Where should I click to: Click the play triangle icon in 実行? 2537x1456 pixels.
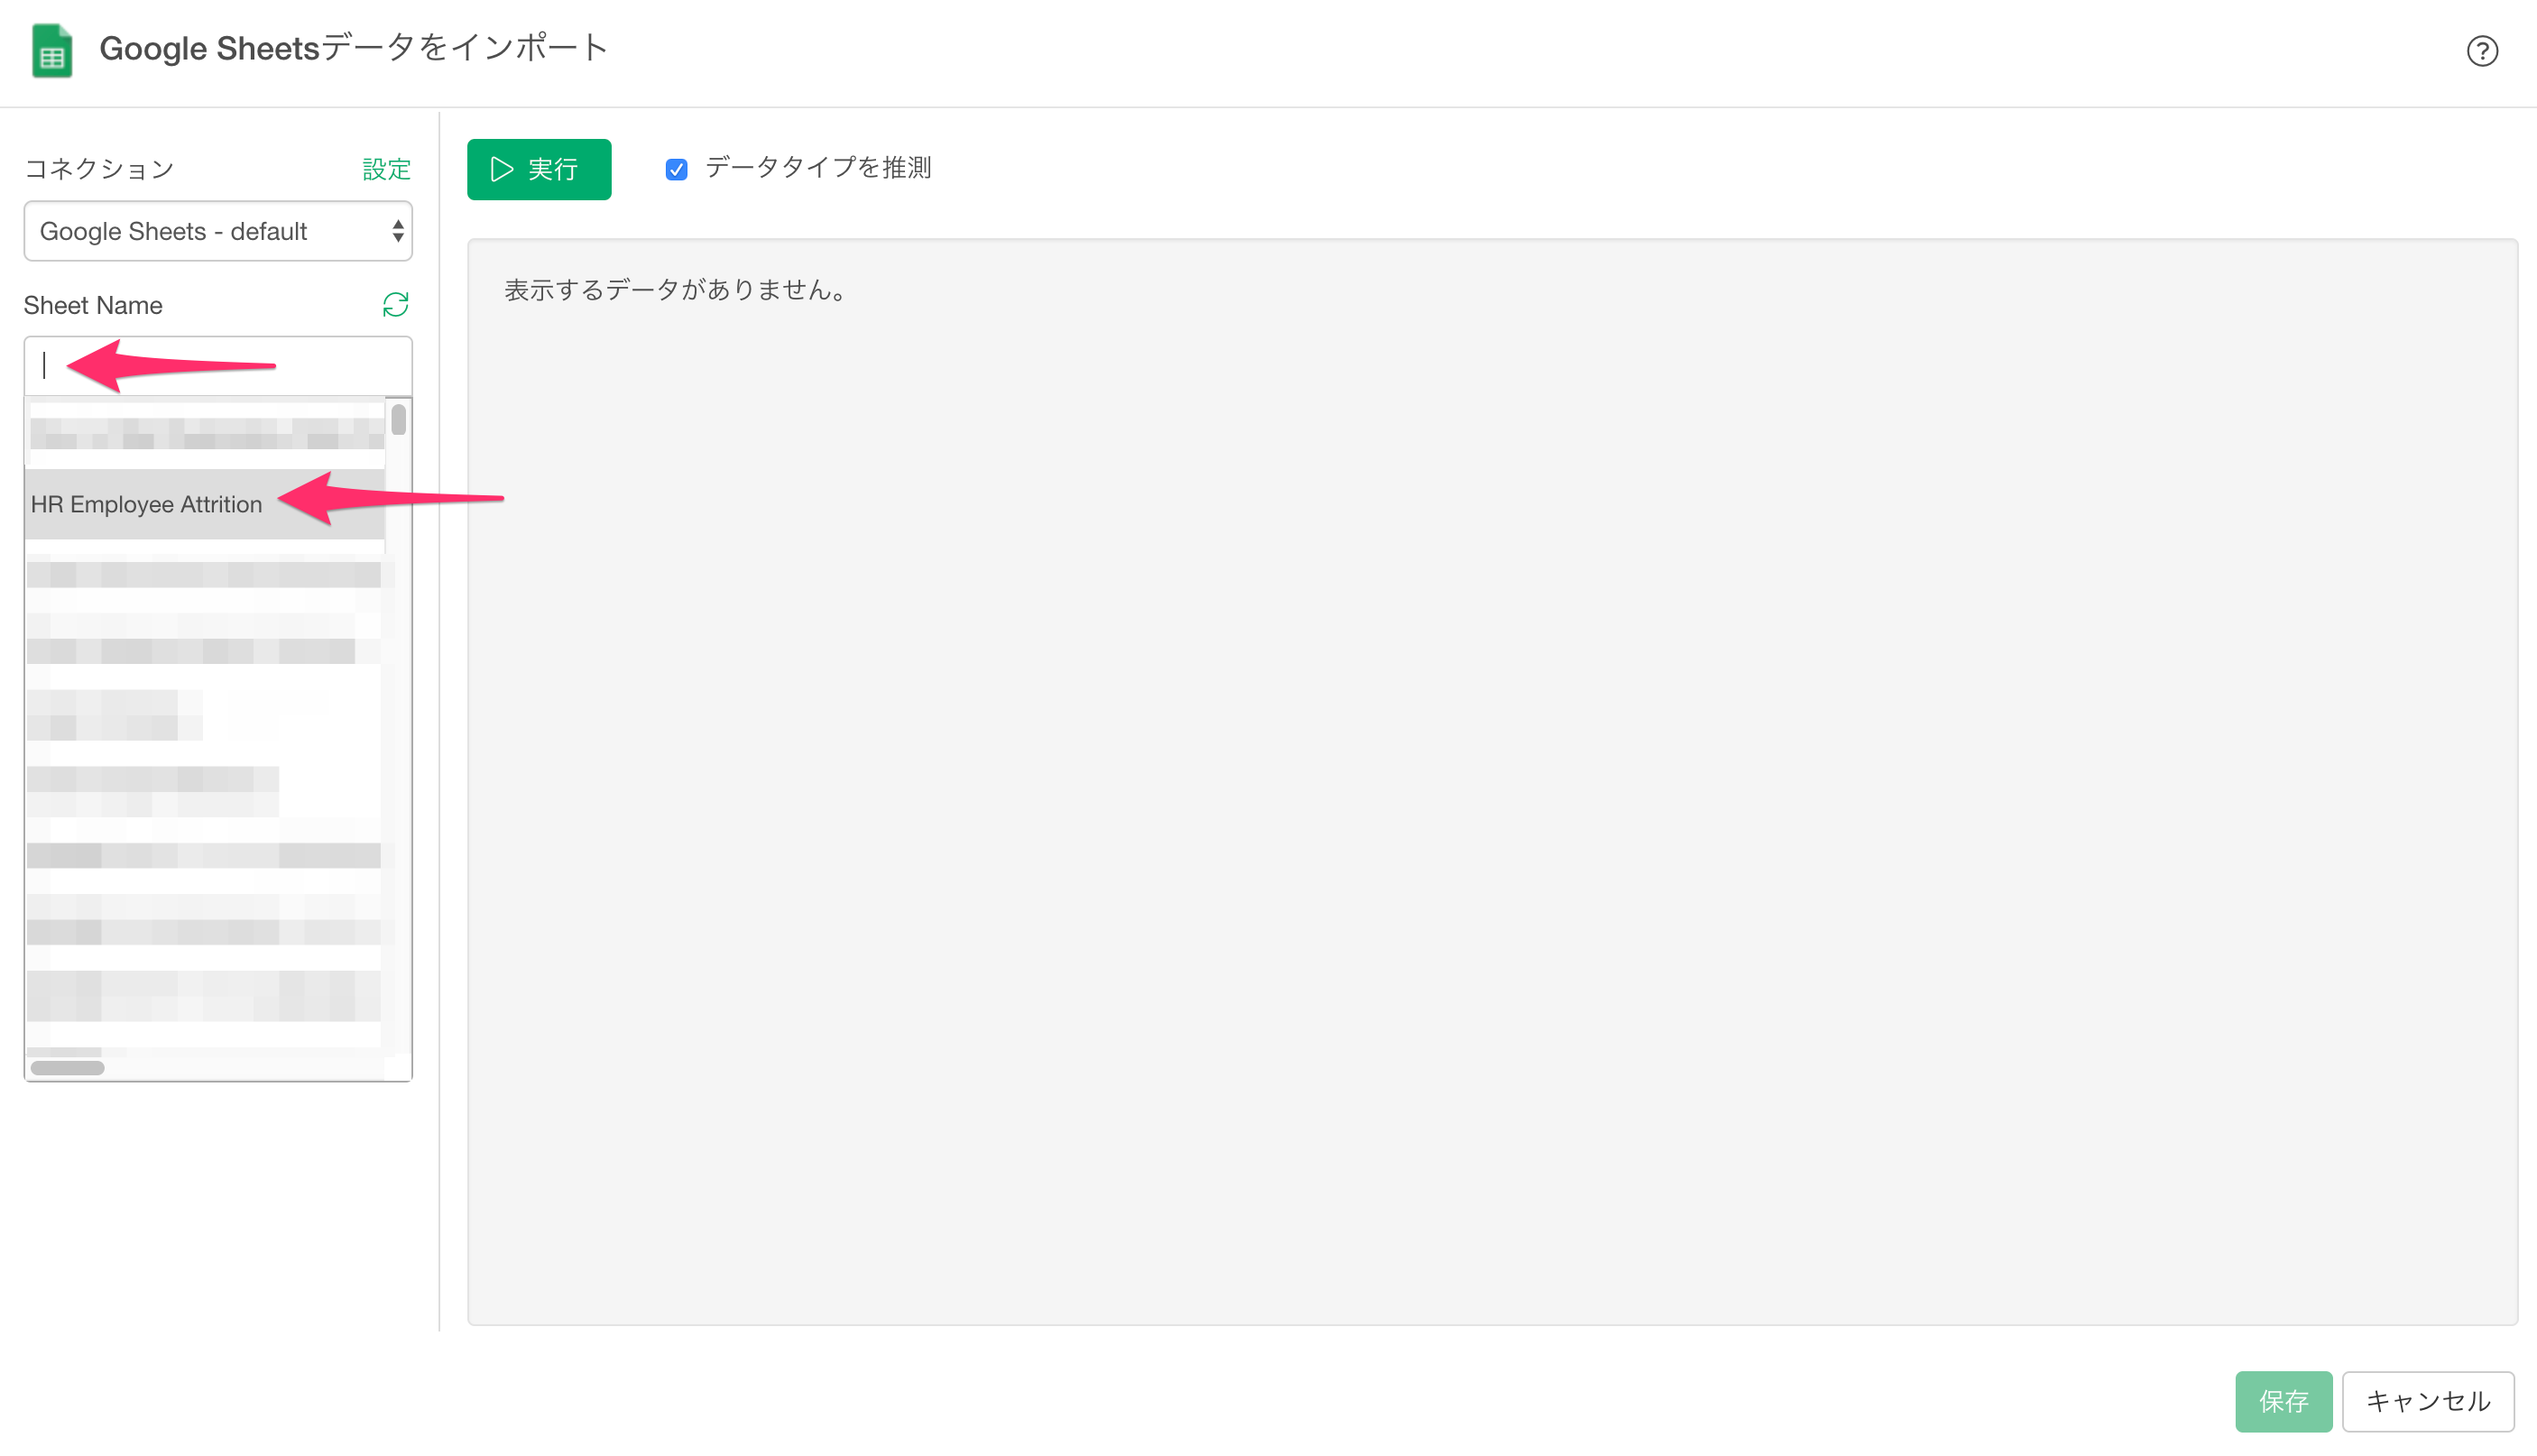[x=502, y=169]
